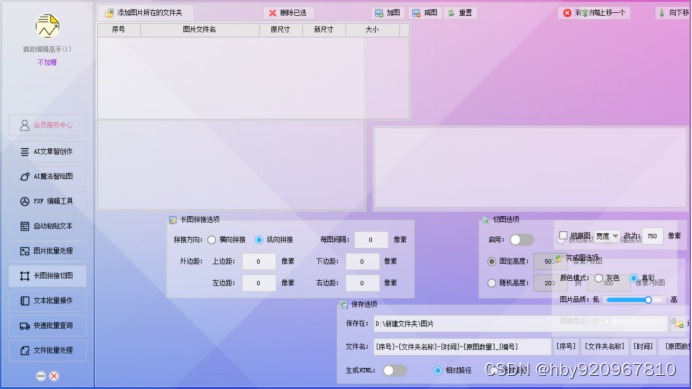692x389 pixels.
Task: Toggle the 生成HTML switch
Action: [394, 370]
